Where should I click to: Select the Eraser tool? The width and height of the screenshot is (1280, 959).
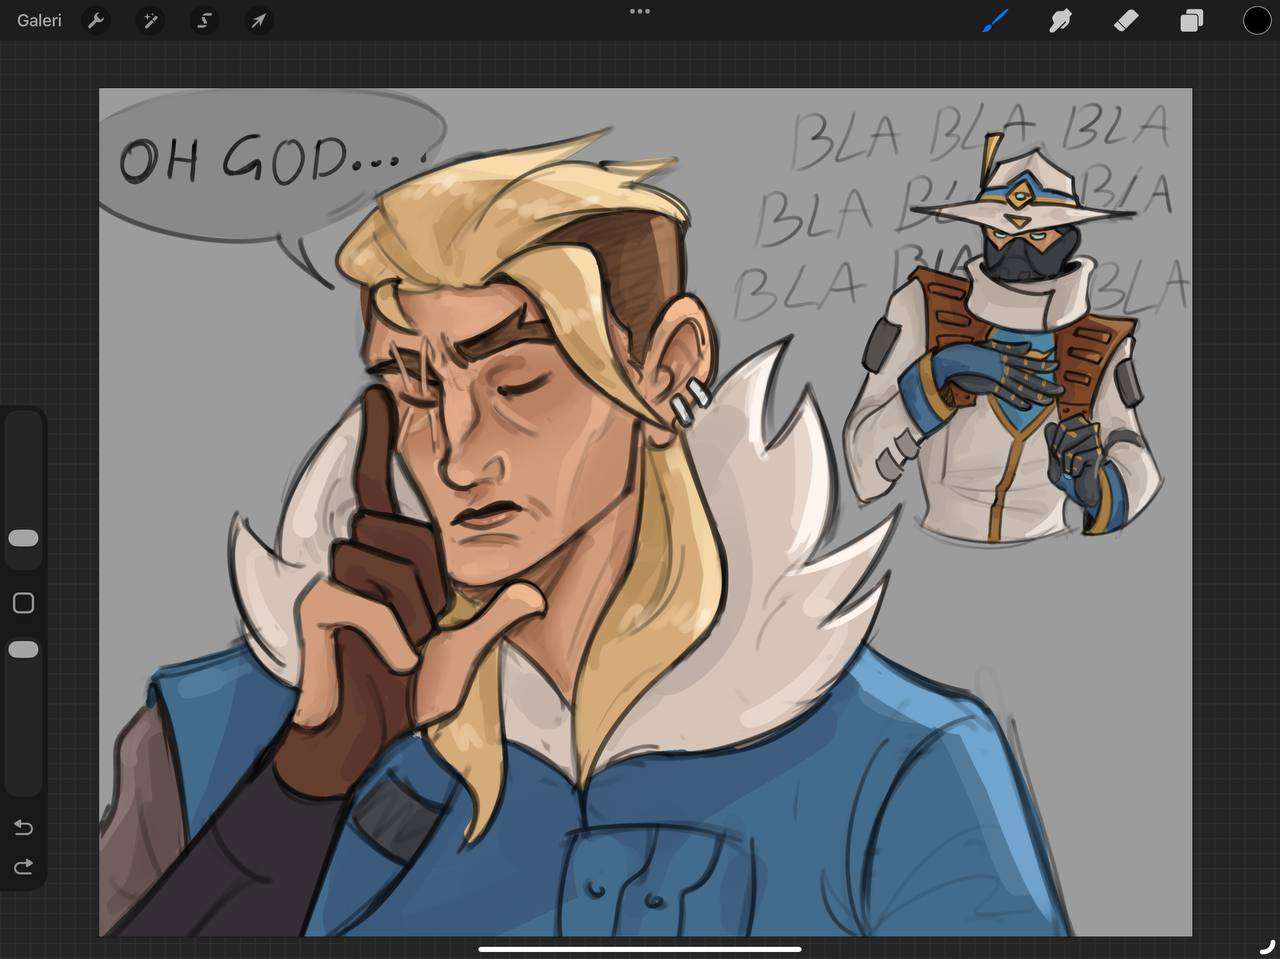point(1126,20)
